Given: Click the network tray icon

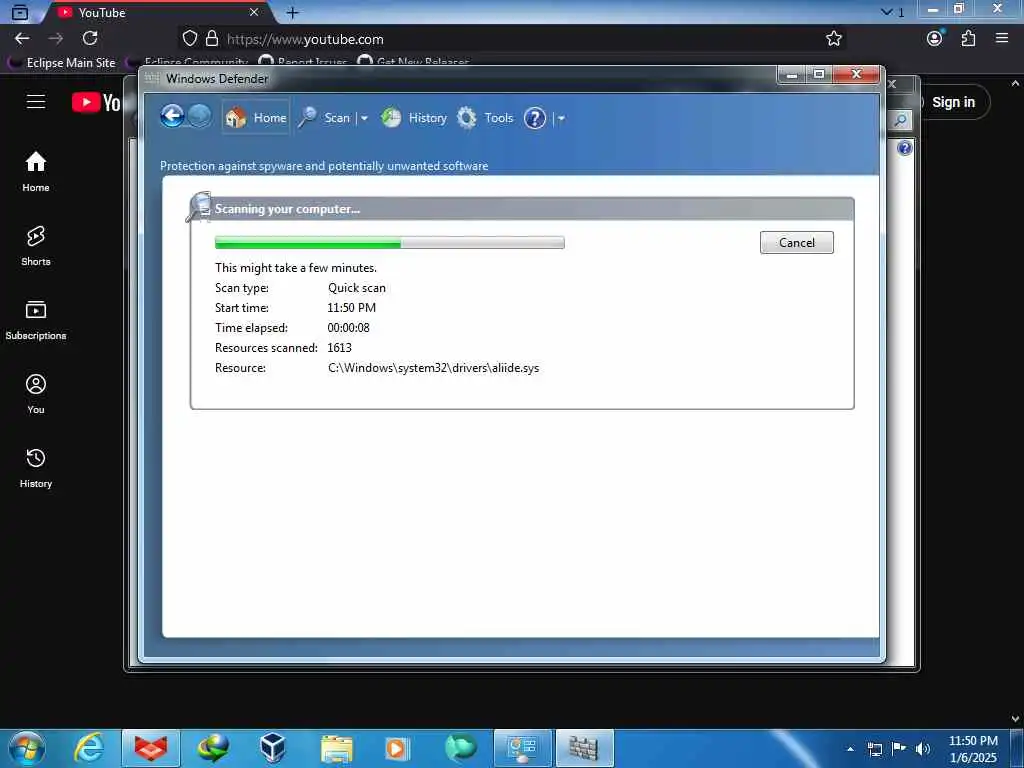Looking at the screenshot, I should pos(874,749).
